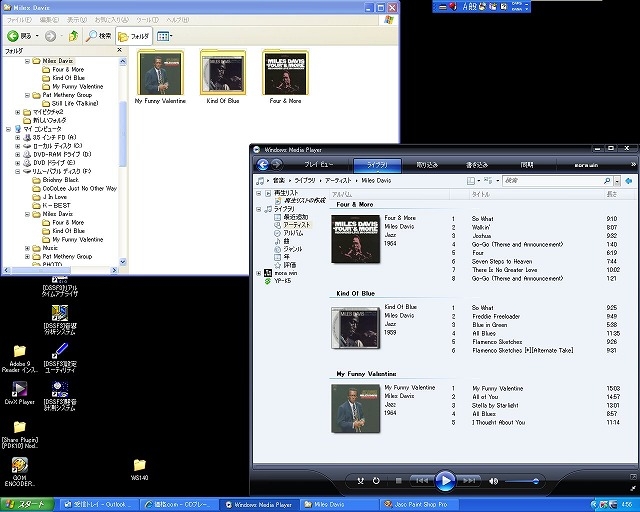
Task: Select K - BEST folder in tree
Action: (x=56, y=205)
